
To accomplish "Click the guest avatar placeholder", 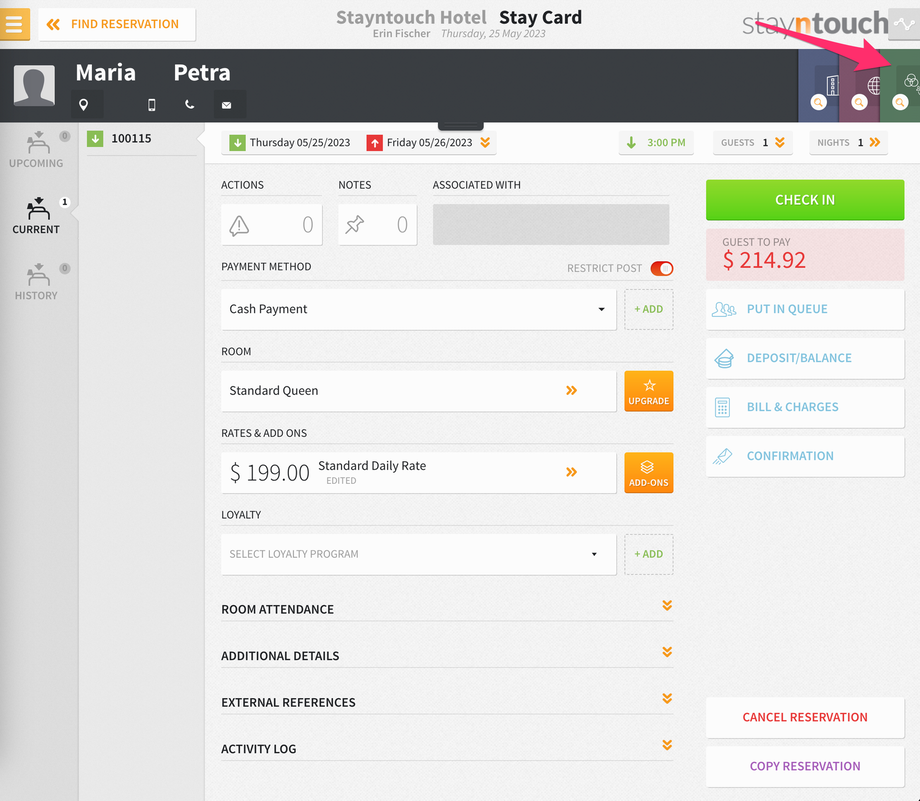I will pyautogui.click(x=35, y=86).
